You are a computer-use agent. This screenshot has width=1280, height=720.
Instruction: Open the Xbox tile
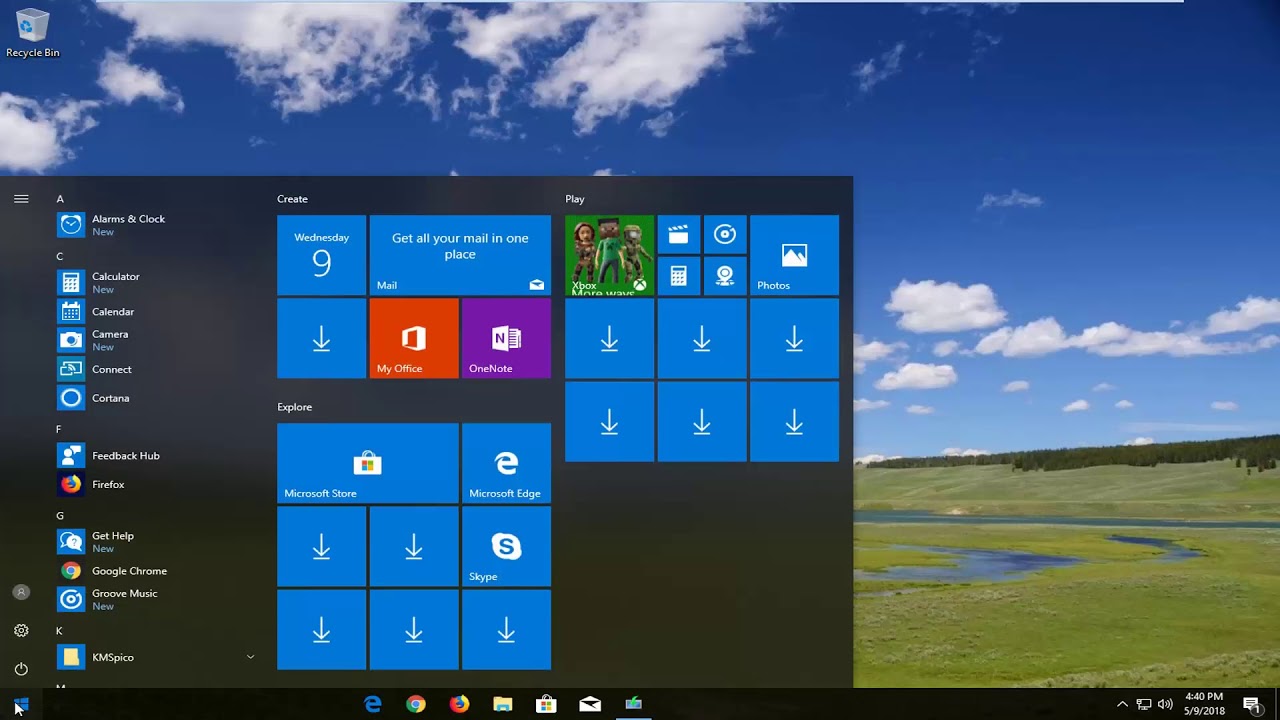(609, 255)
